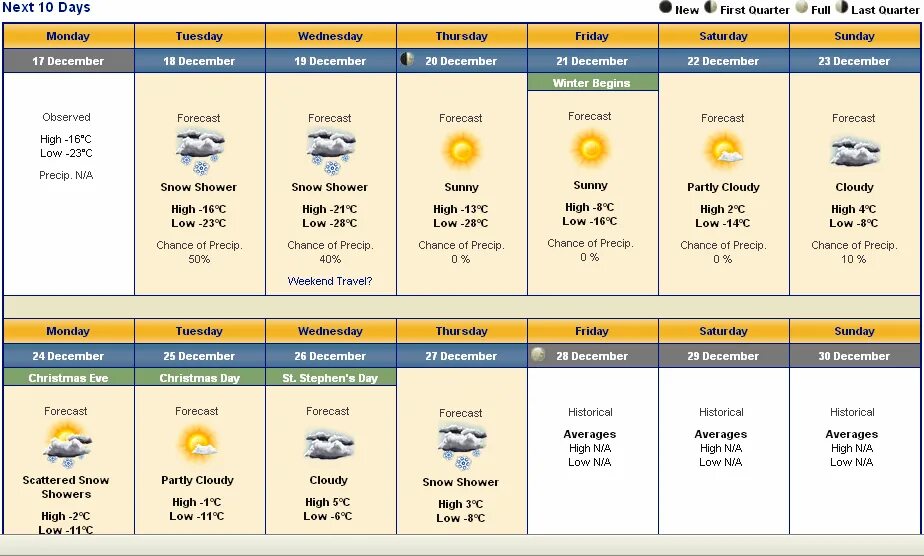The width and height of the screenshot is (924, 556).
Task: Click 40% precipitation chance on 19 December
Action: tap(330, 259)
